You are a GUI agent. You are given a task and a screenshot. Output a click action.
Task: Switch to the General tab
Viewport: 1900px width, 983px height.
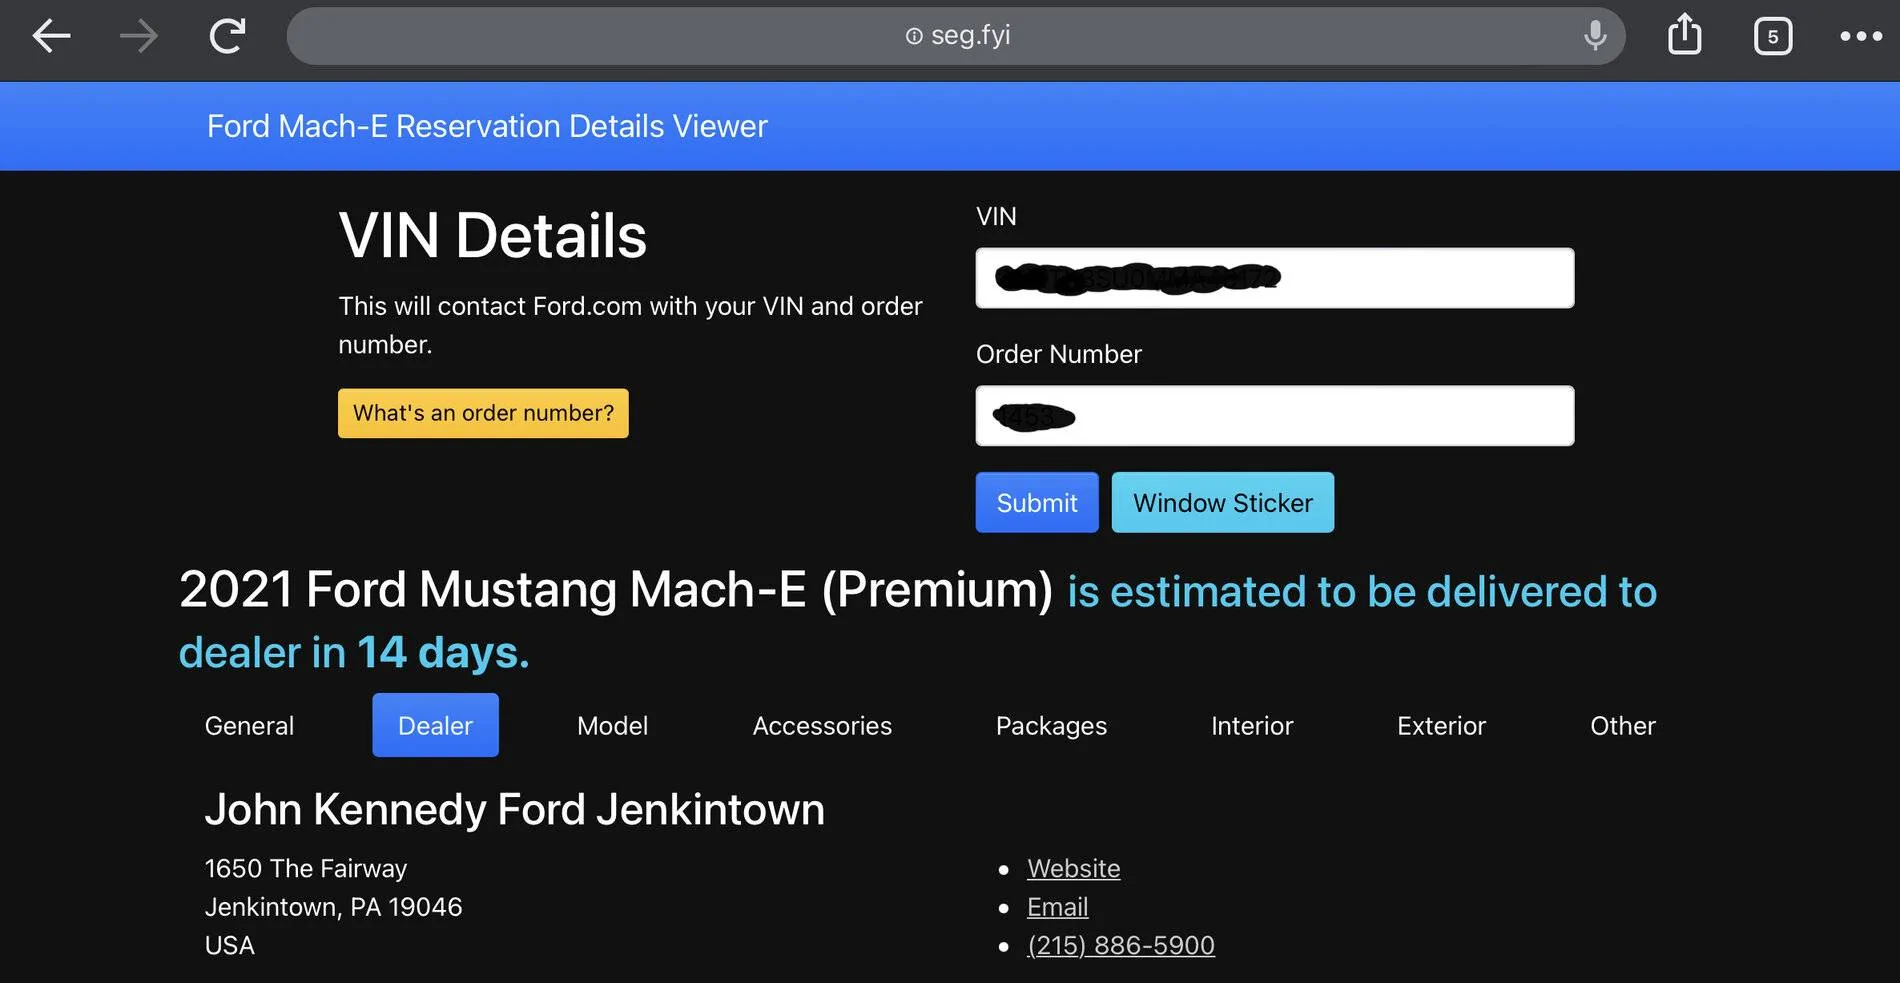click(249, 725)
